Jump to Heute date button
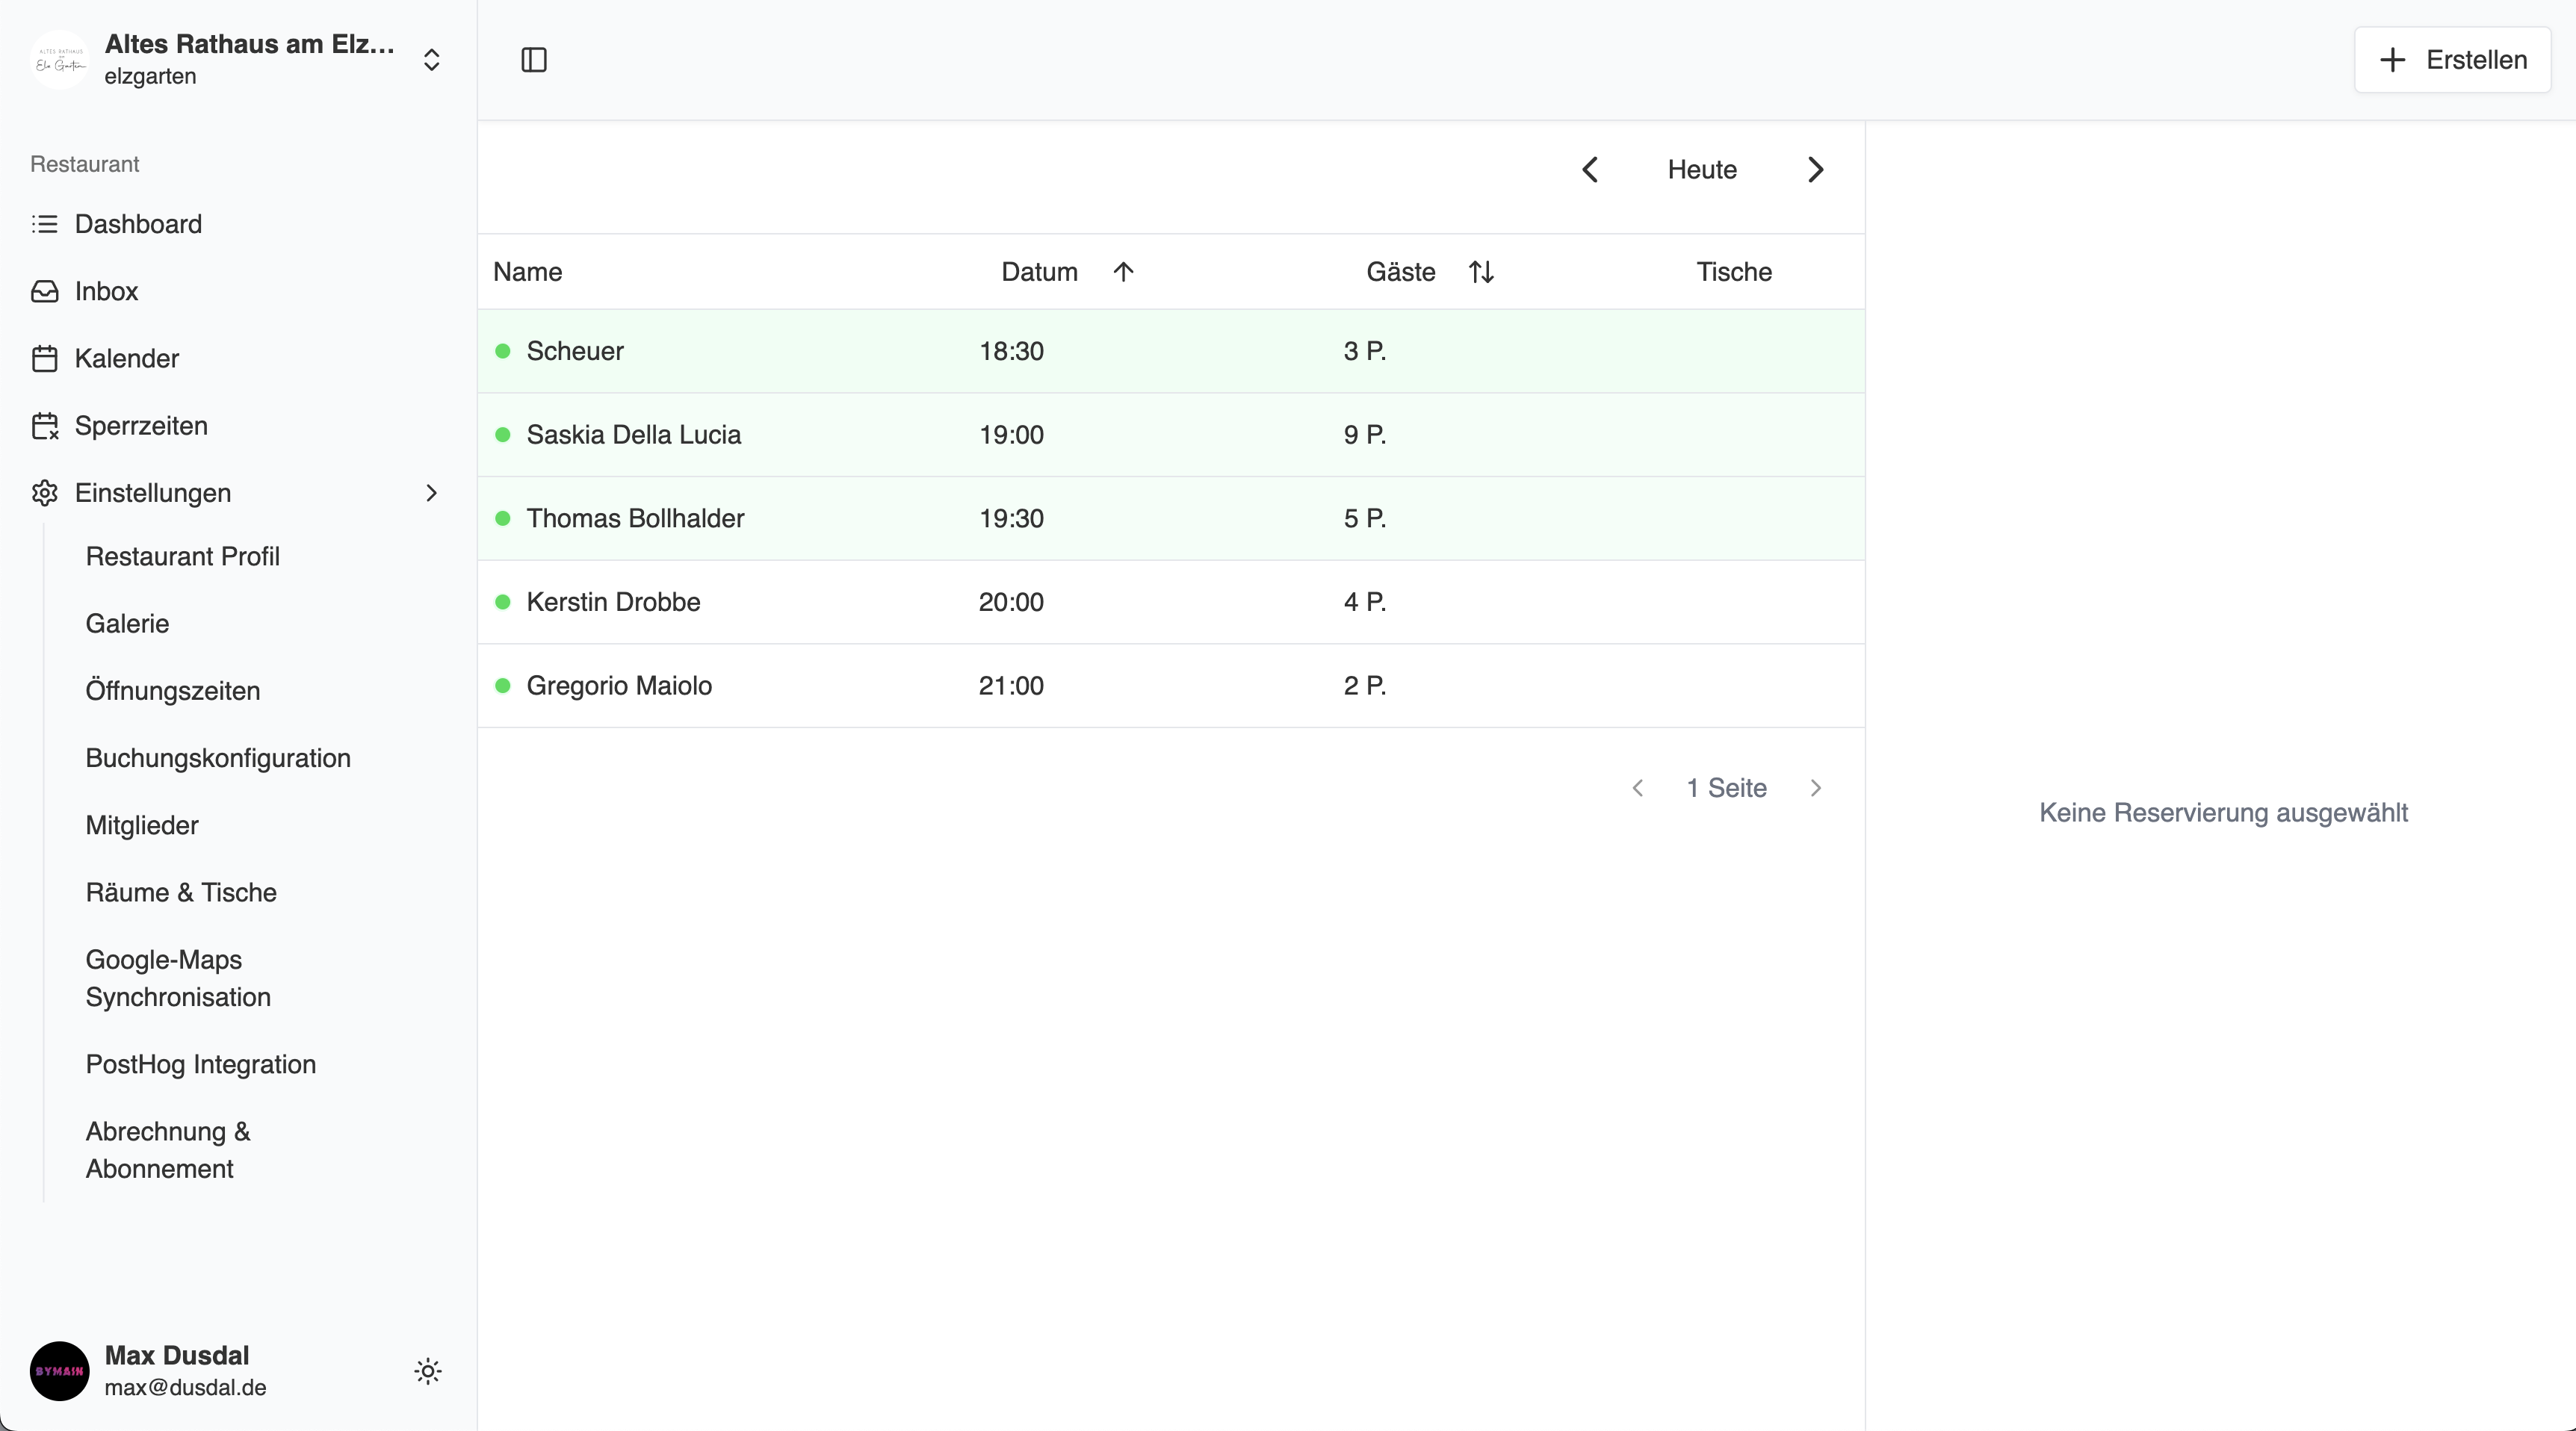This screenshot has width=2576, height=1431. click(x=1702, y=170)
